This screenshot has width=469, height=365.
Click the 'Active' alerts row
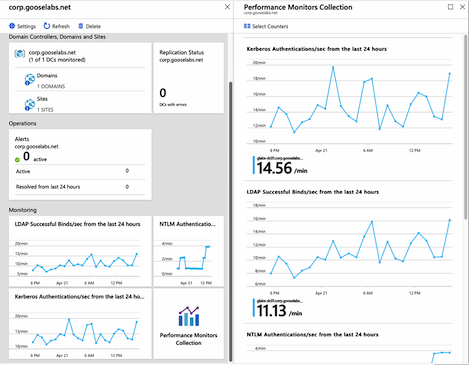80,172
